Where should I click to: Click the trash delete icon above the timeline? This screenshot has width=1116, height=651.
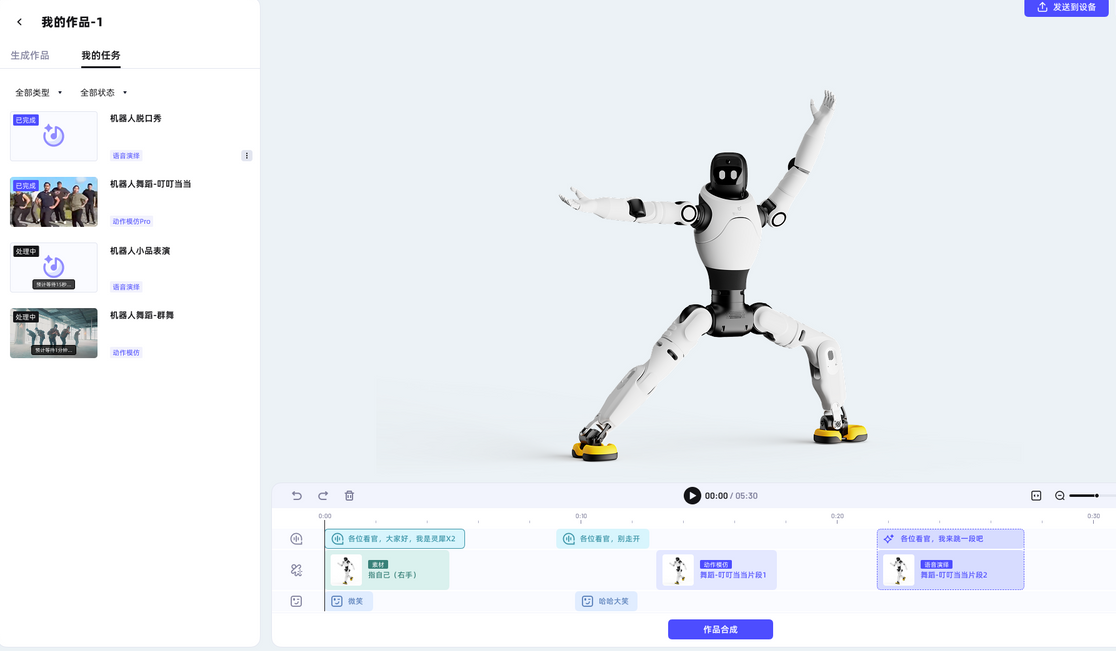coord(349,495)
